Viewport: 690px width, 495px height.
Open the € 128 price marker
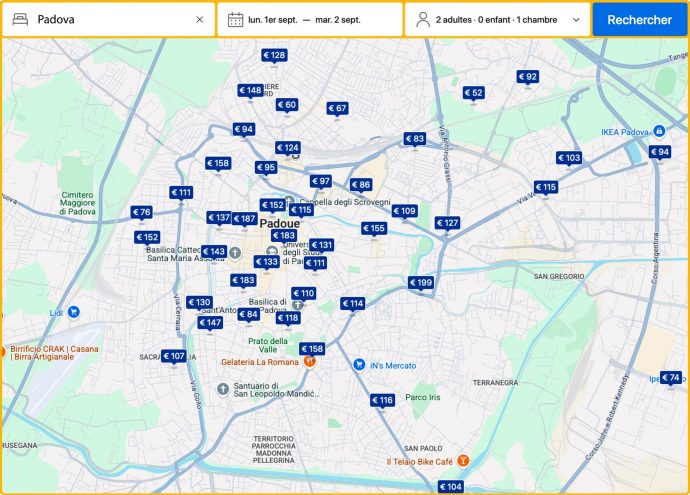click(274, 56)
